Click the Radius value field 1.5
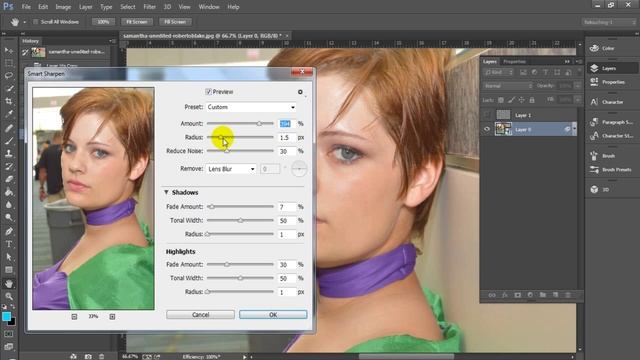640x360 pixels. [287, 138]
